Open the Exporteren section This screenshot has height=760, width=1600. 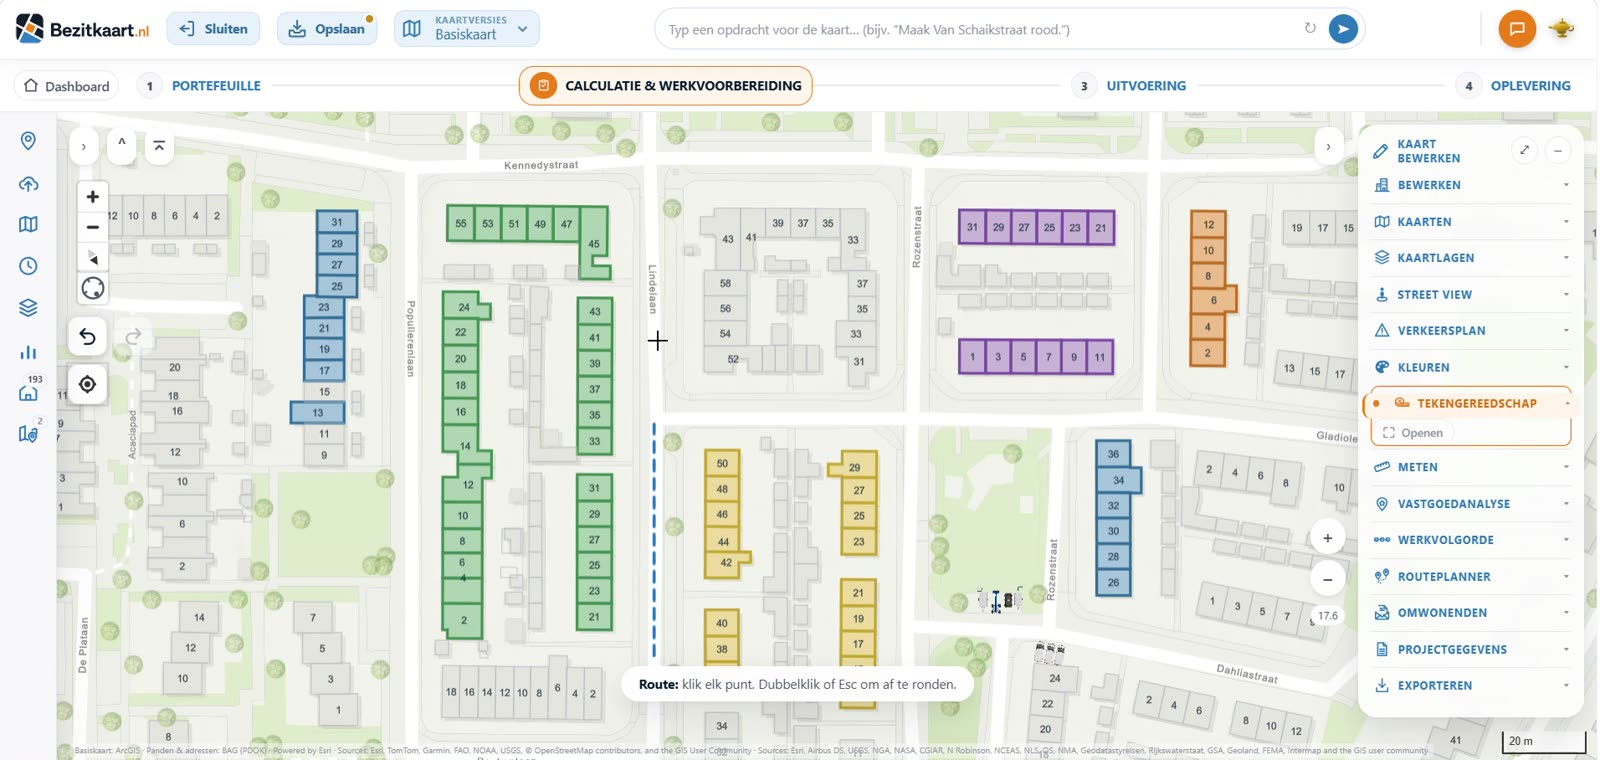point(1471,686)
